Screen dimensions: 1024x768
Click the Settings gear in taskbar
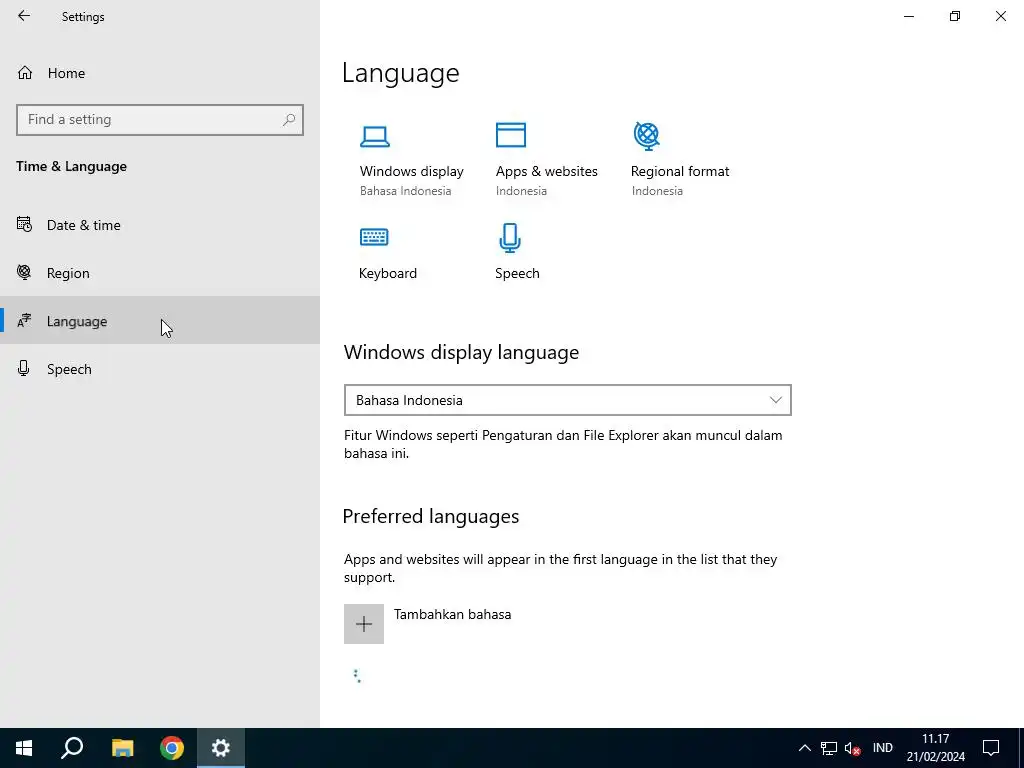tap(221, 748)
